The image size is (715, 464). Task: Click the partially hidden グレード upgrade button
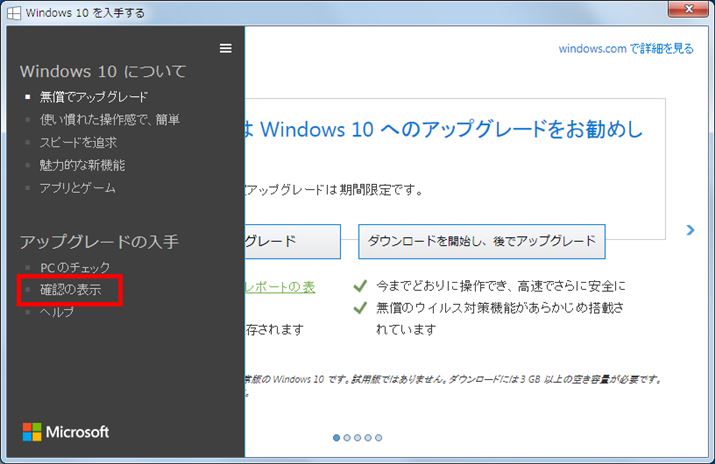(x=293, y=241)
